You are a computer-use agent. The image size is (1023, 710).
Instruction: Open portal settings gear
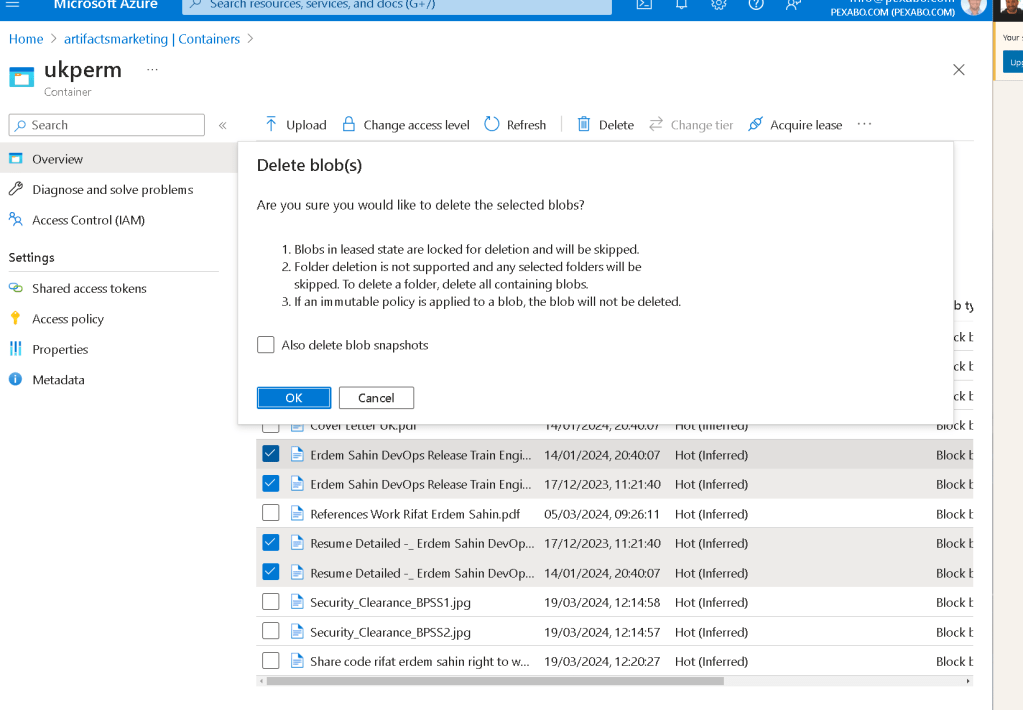718,4
